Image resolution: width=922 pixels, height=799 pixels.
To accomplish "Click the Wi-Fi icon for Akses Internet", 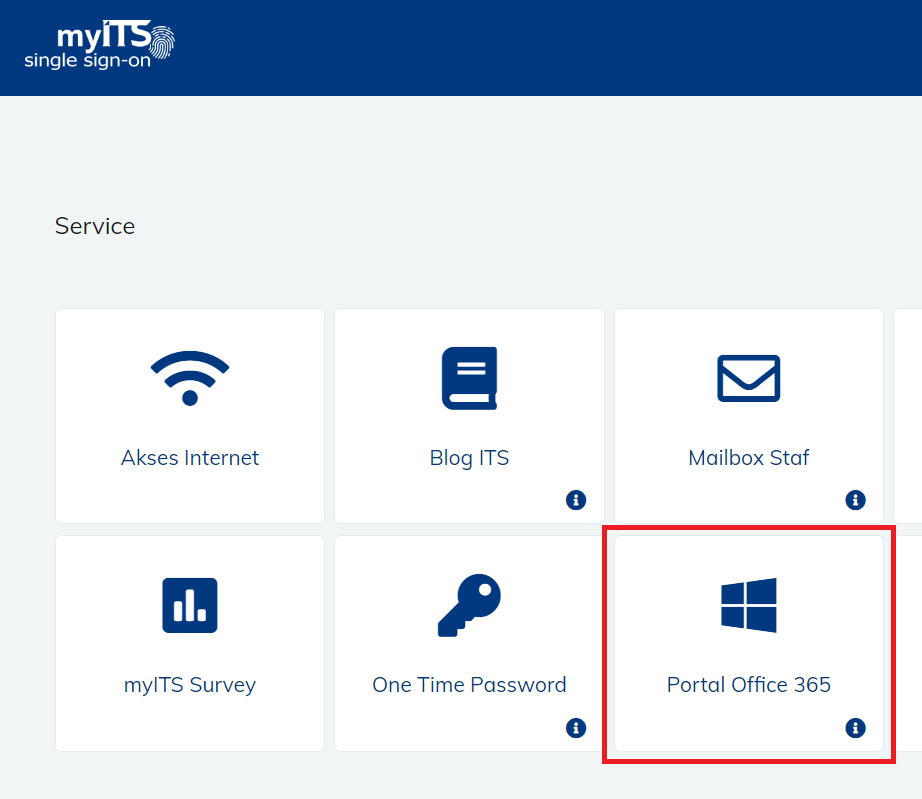I will 190,378.
